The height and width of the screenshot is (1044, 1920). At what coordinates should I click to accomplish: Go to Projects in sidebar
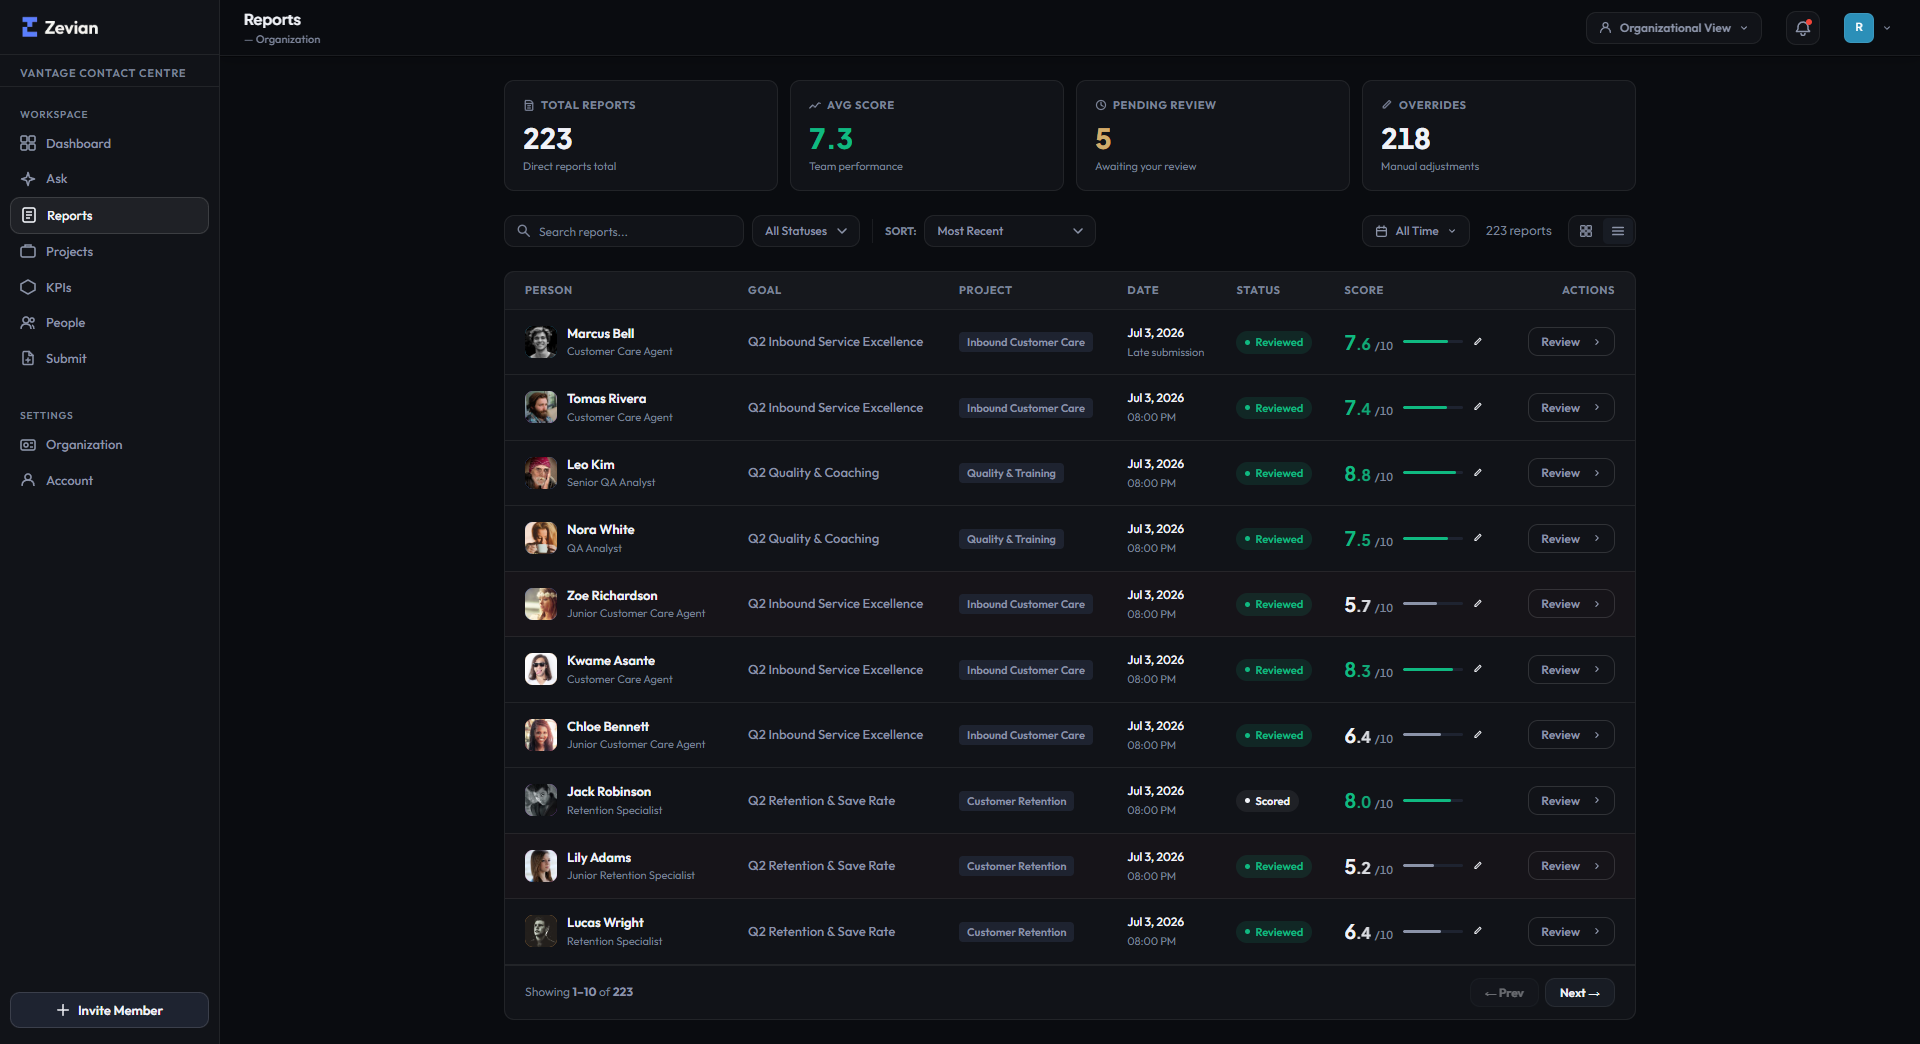coord(109,251)
